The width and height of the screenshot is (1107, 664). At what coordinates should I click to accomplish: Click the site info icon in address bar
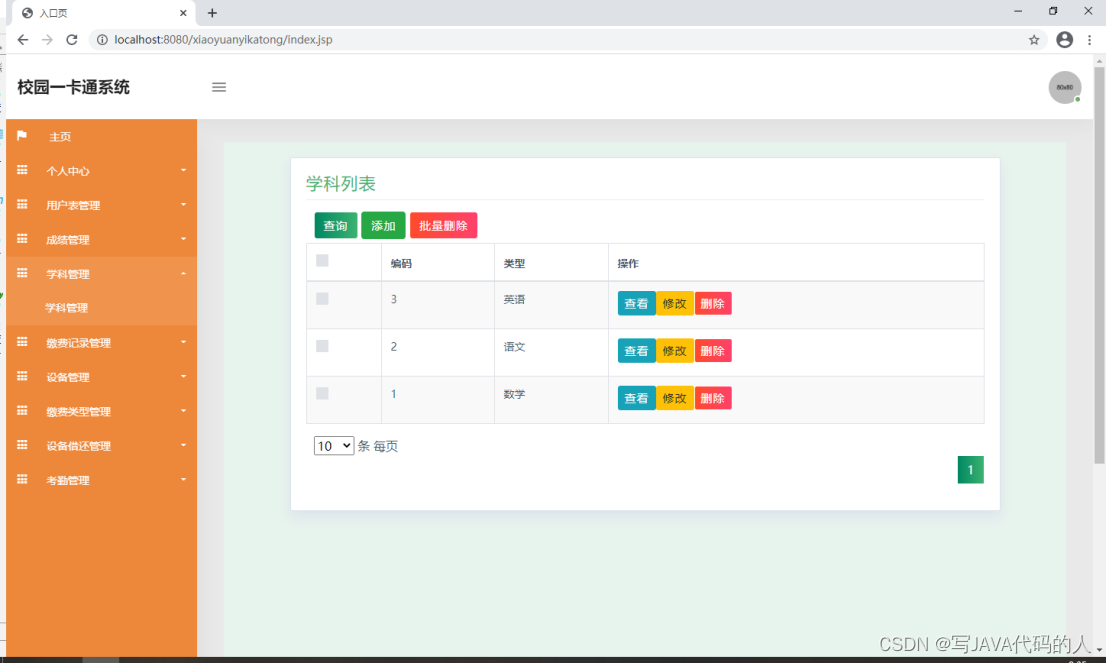(102, 40)
